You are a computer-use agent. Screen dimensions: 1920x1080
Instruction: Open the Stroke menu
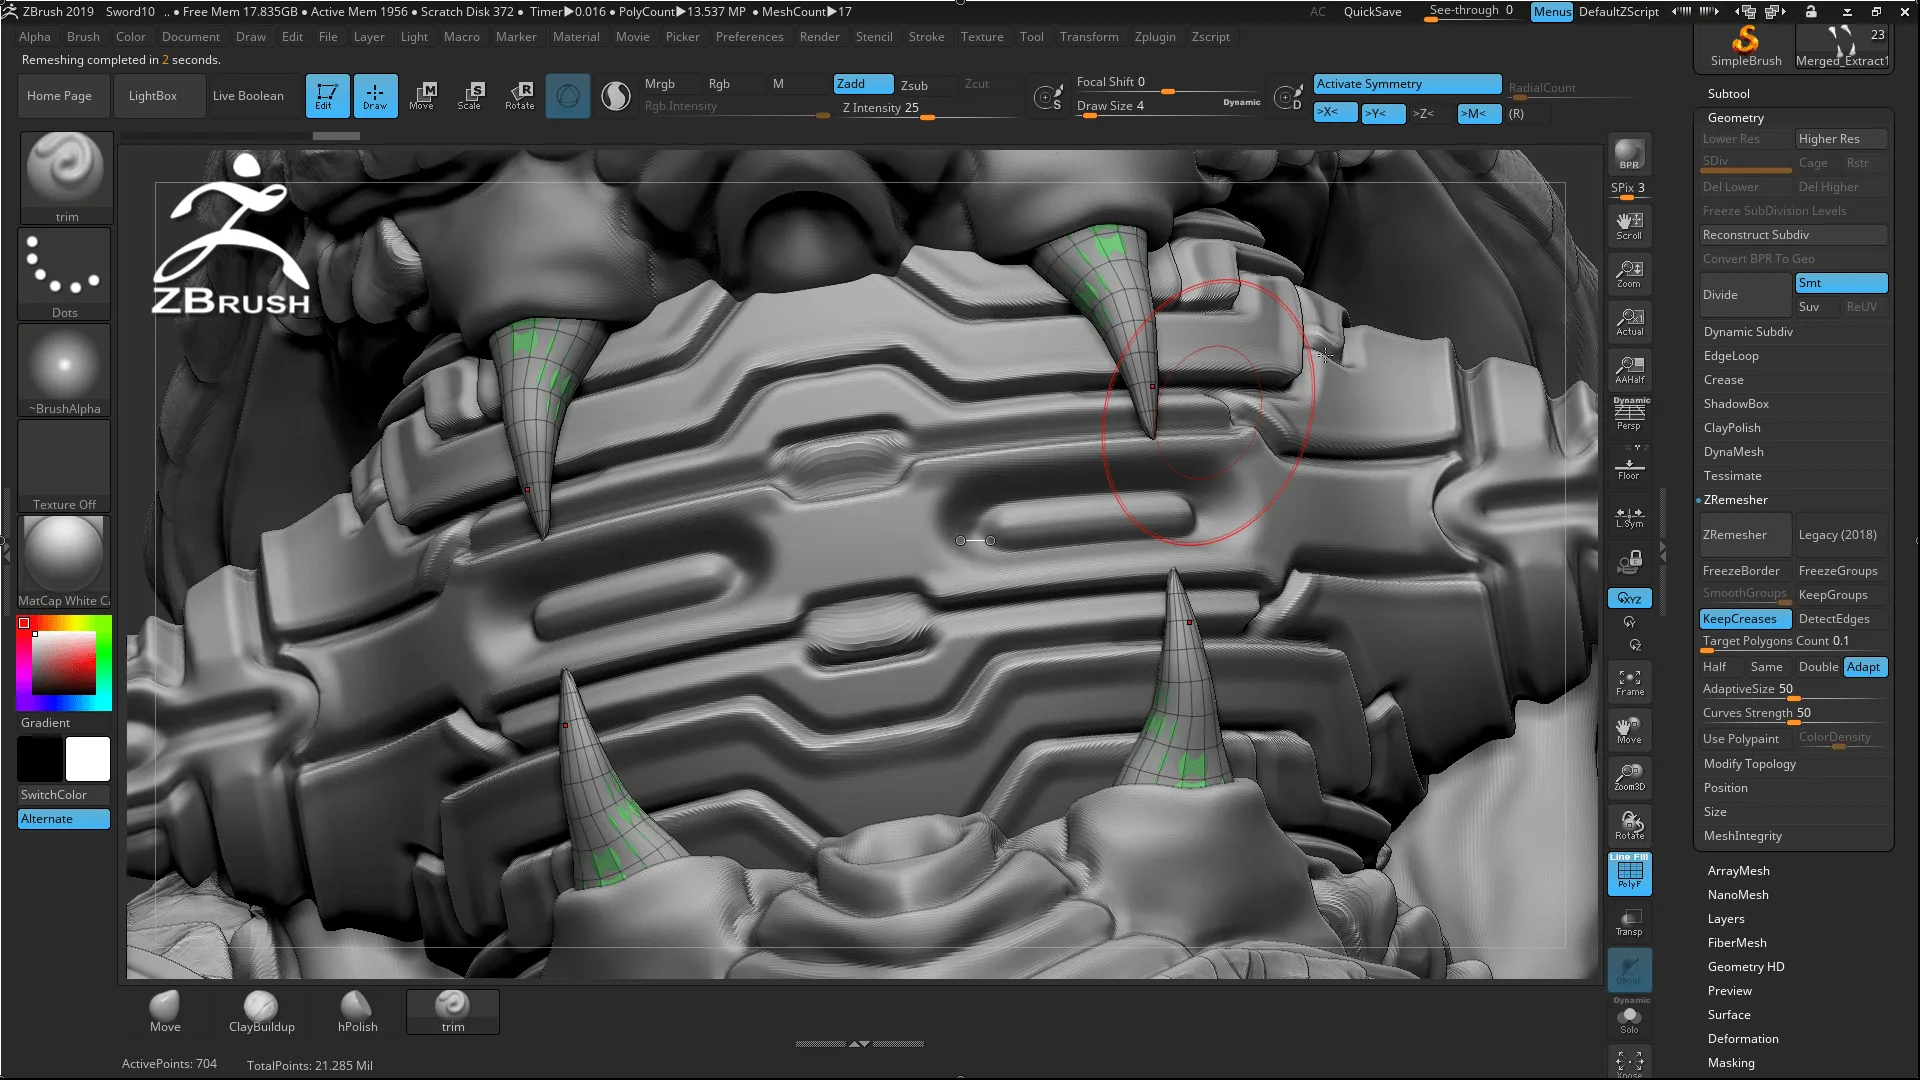(x=926, y=37)
